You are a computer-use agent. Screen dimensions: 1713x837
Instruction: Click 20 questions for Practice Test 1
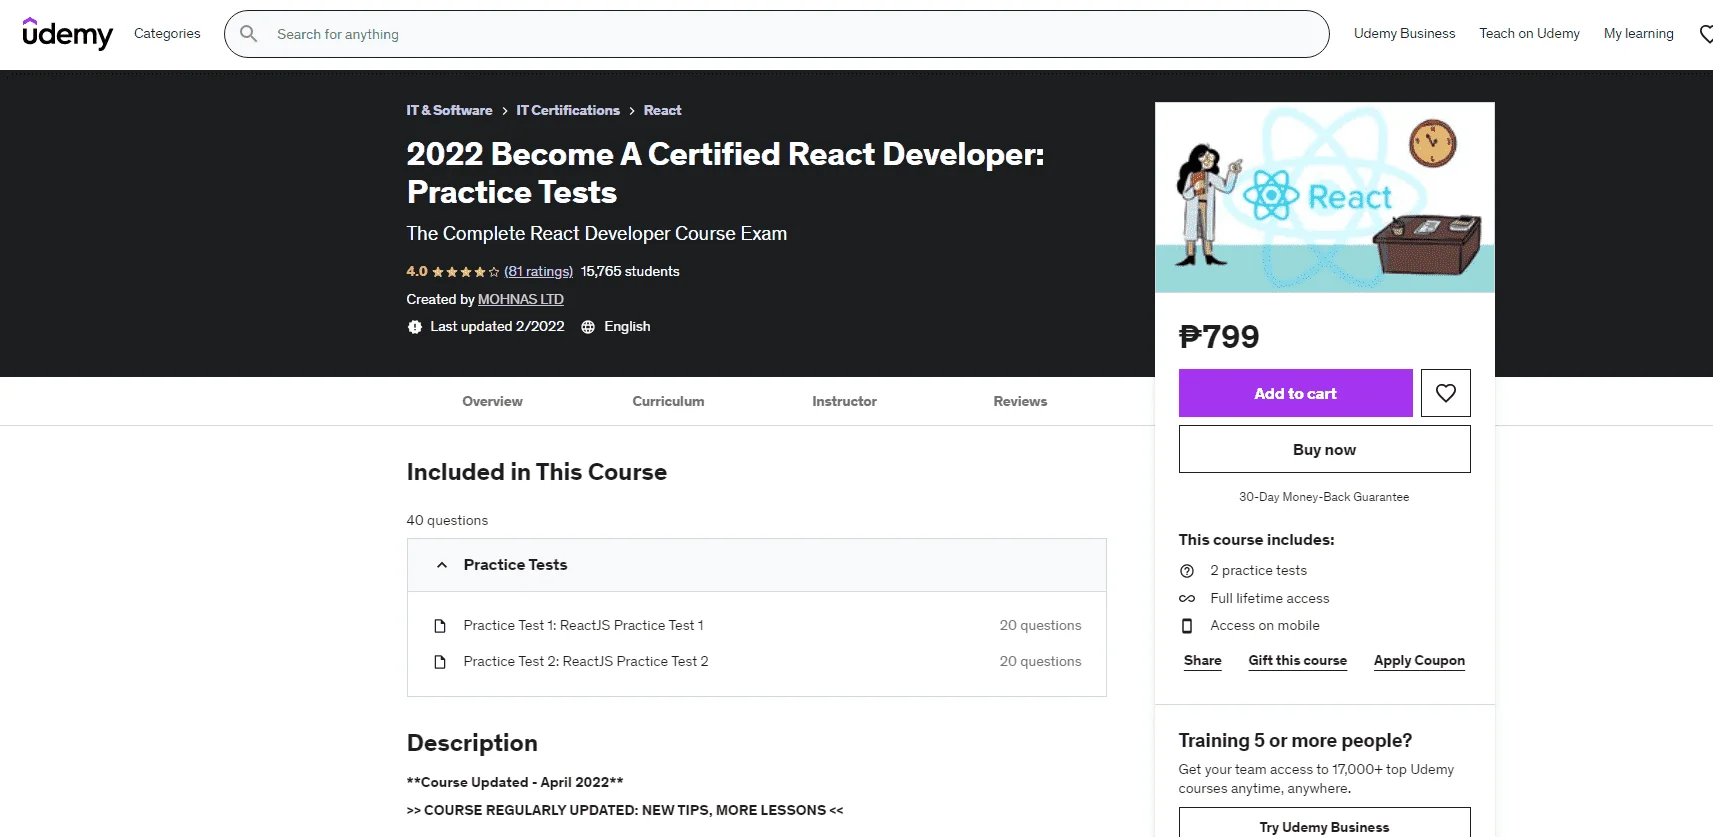click(x=1040, y=626)
